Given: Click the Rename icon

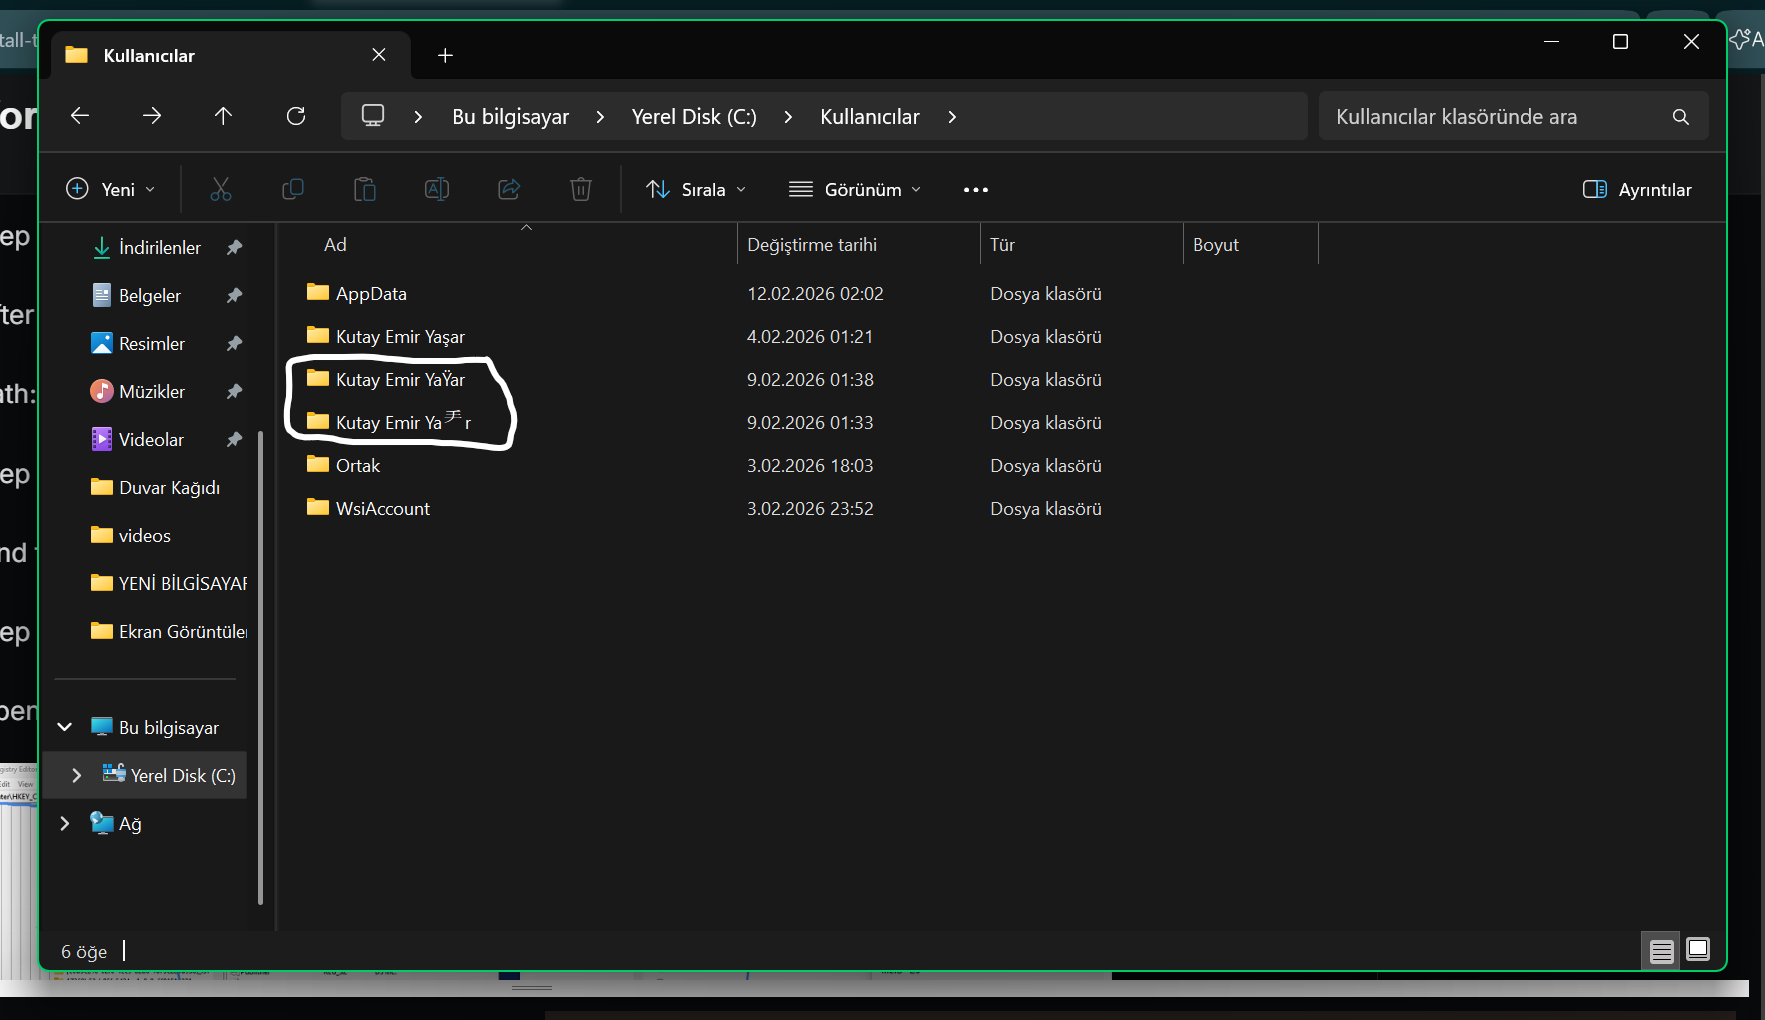Looking at the screenshot, I should pyautogui.click(x=437, y=189).
